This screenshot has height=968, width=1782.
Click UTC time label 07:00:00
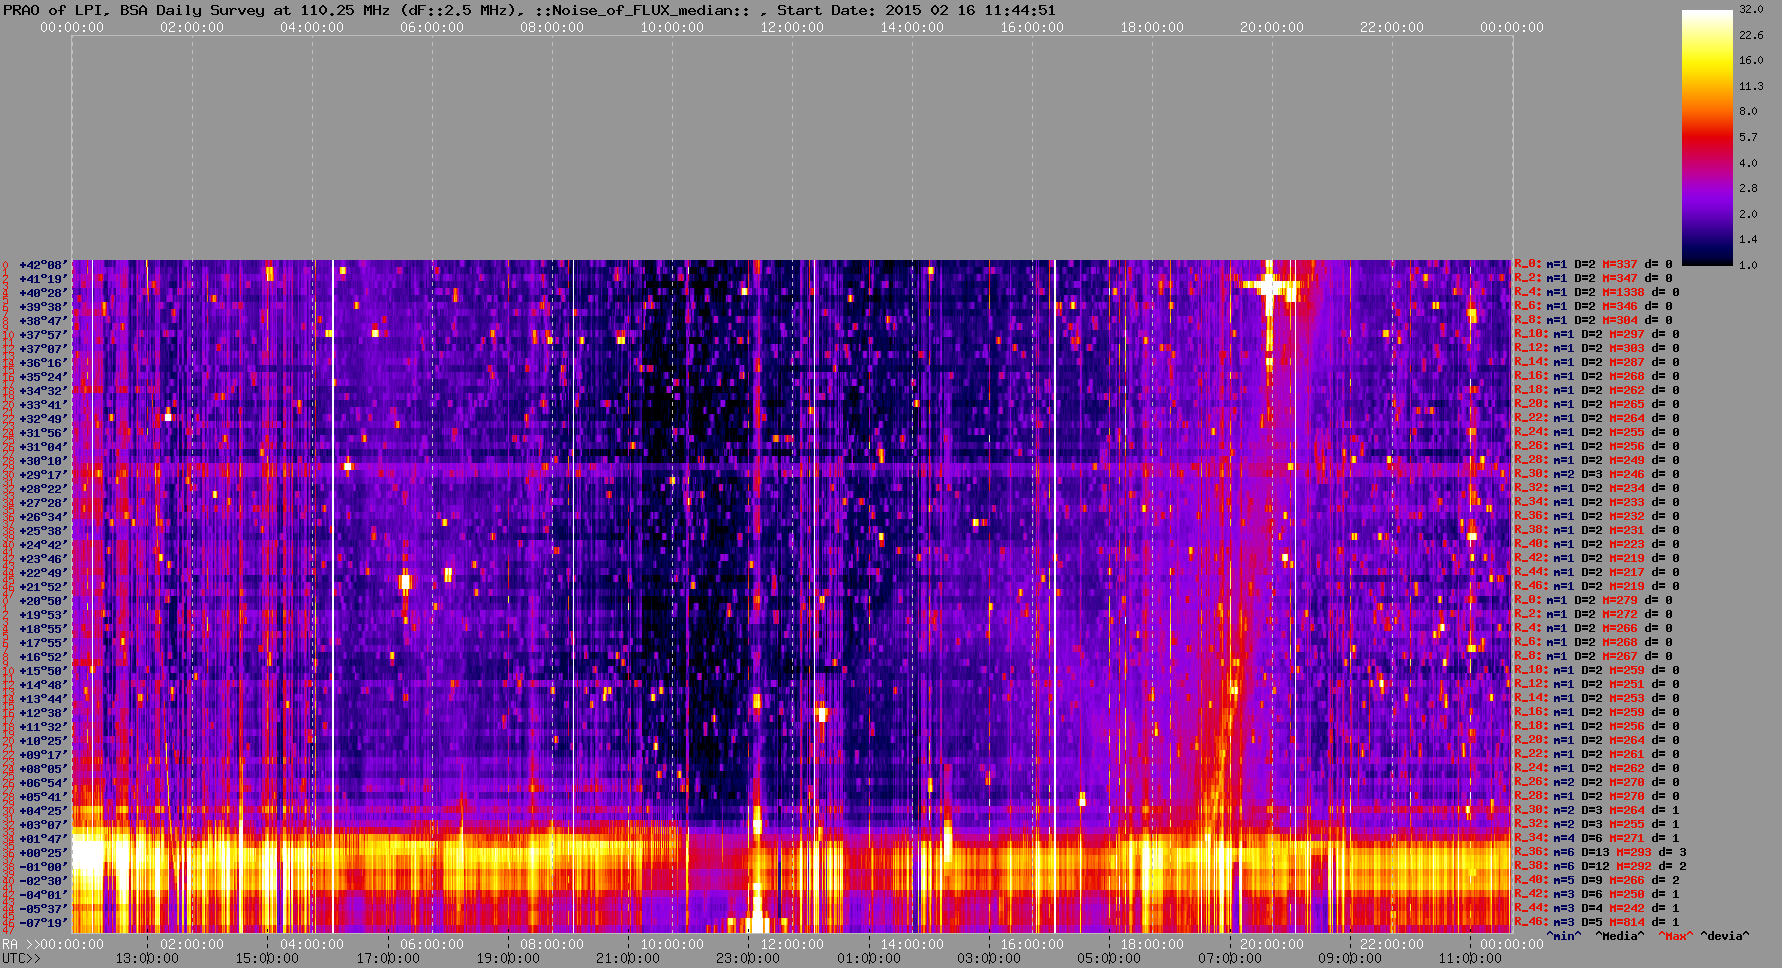(x=1229, y=958)
